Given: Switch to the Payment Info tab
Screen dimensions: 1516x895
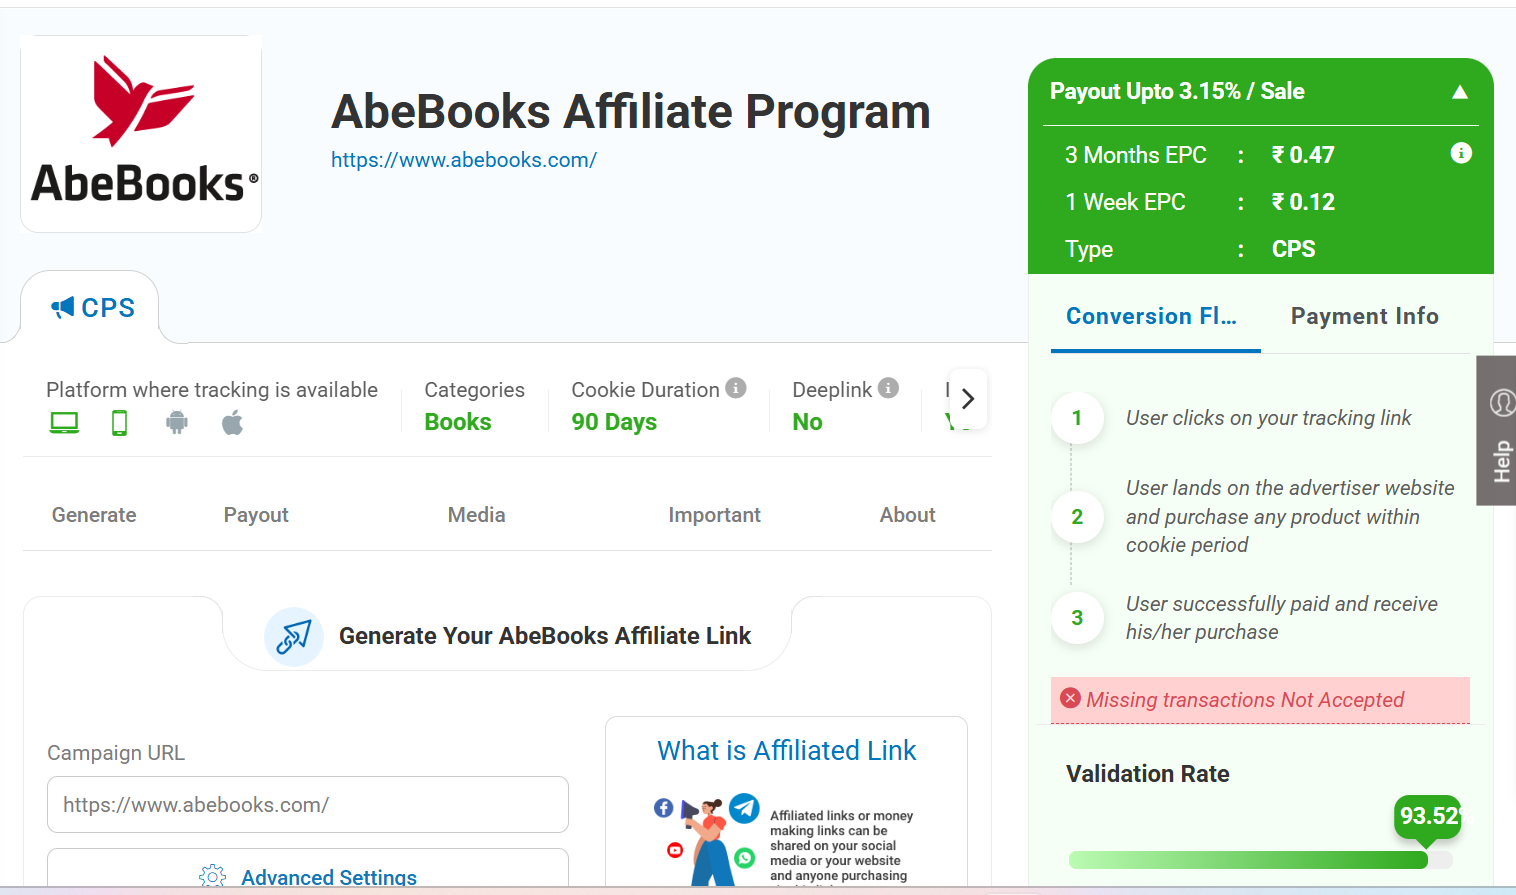Looking at the screenshot, I should coord(1364,316).
